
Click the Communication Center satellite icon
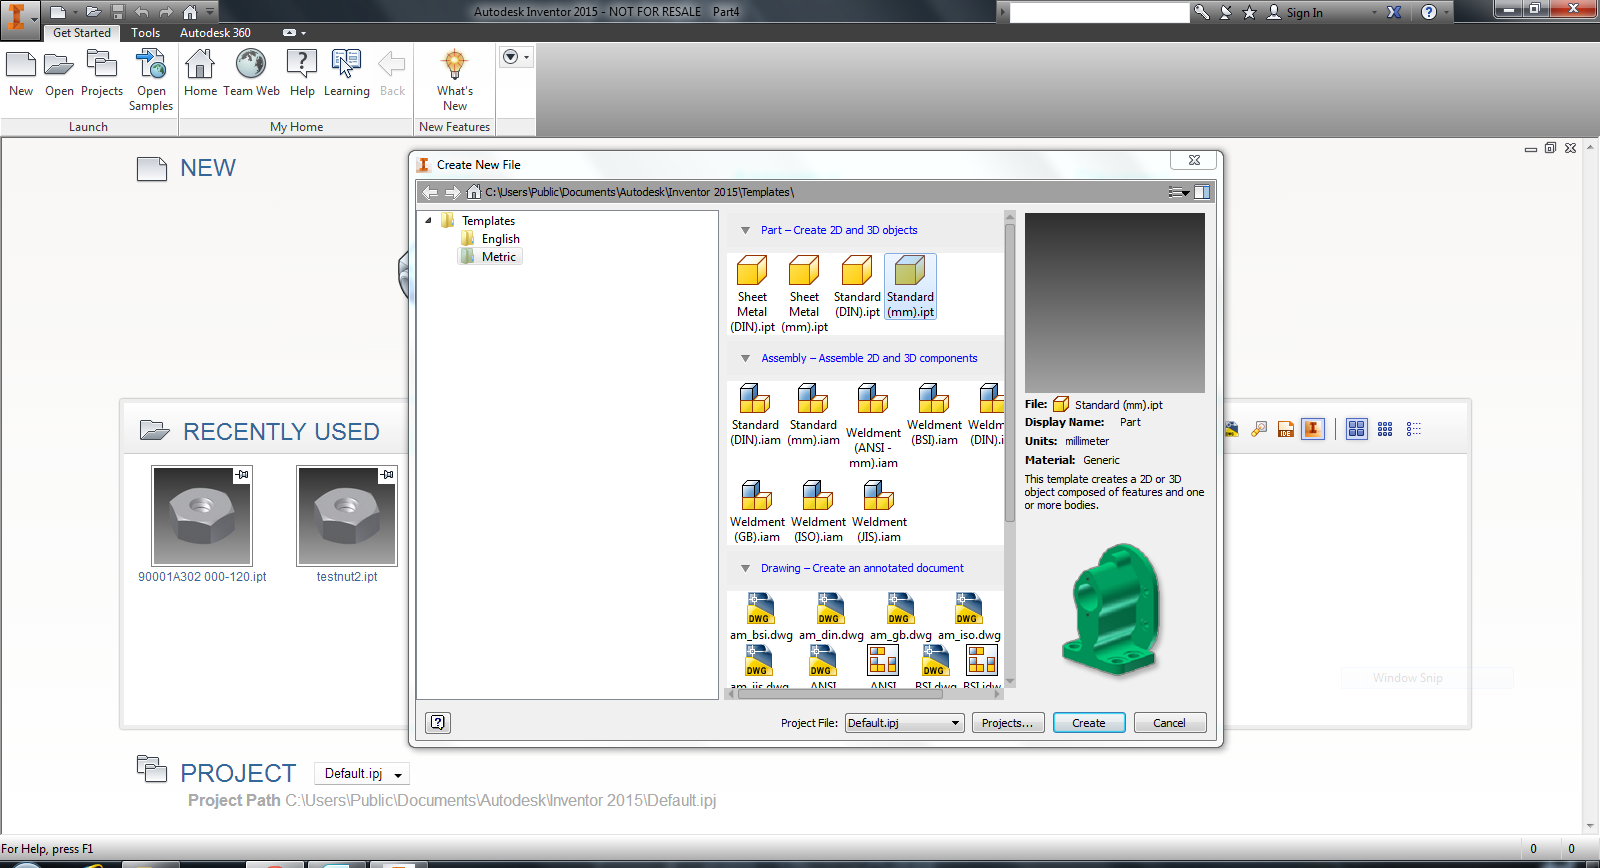point(1225,12)
